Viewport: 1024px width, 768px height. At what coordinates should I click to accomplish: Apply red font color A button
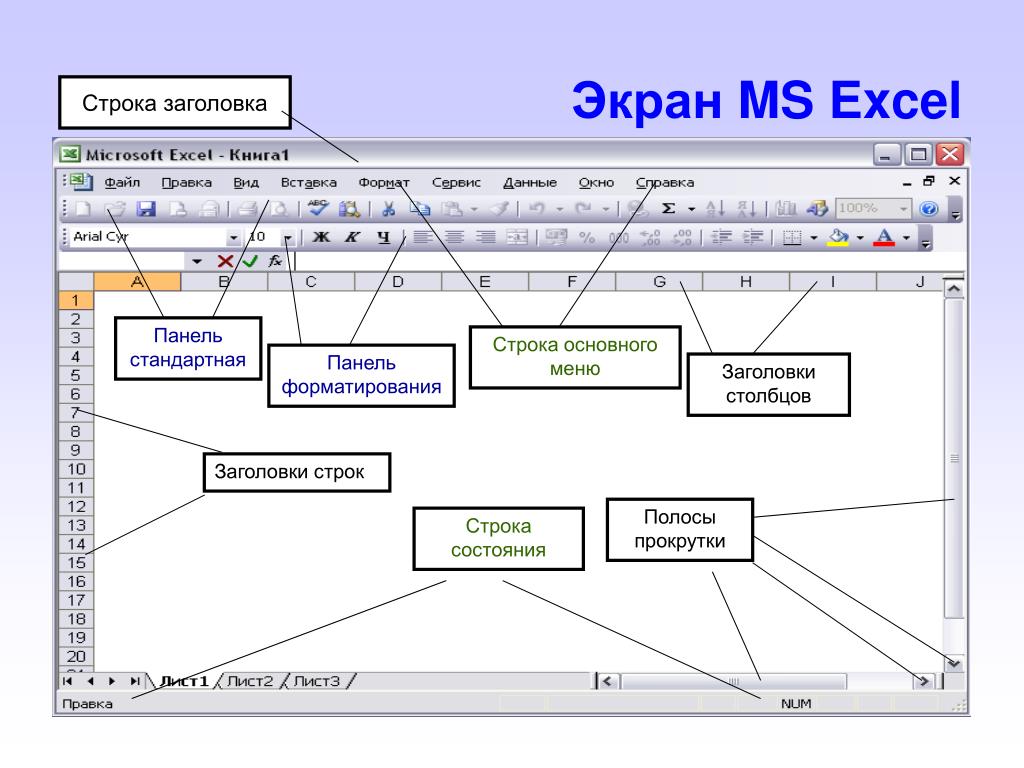coord(884,238)
